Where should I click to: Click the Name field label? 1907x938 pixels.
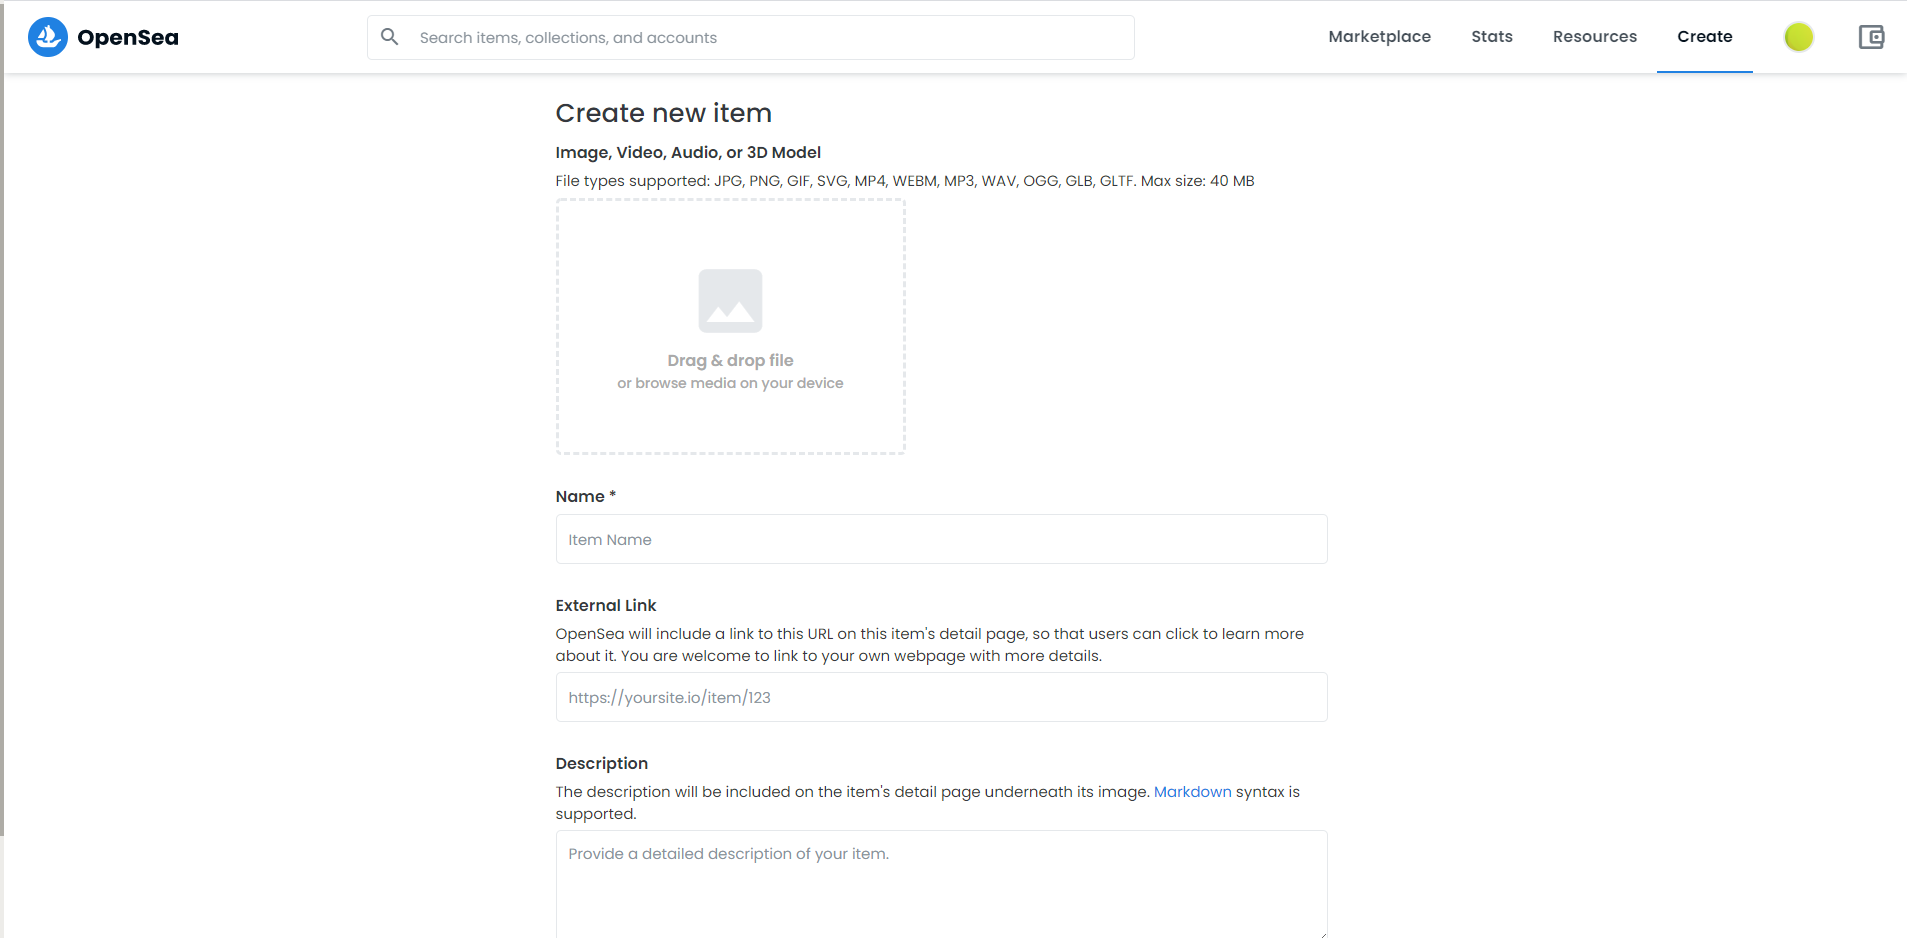pyautogui.click(x=580, y=497)
